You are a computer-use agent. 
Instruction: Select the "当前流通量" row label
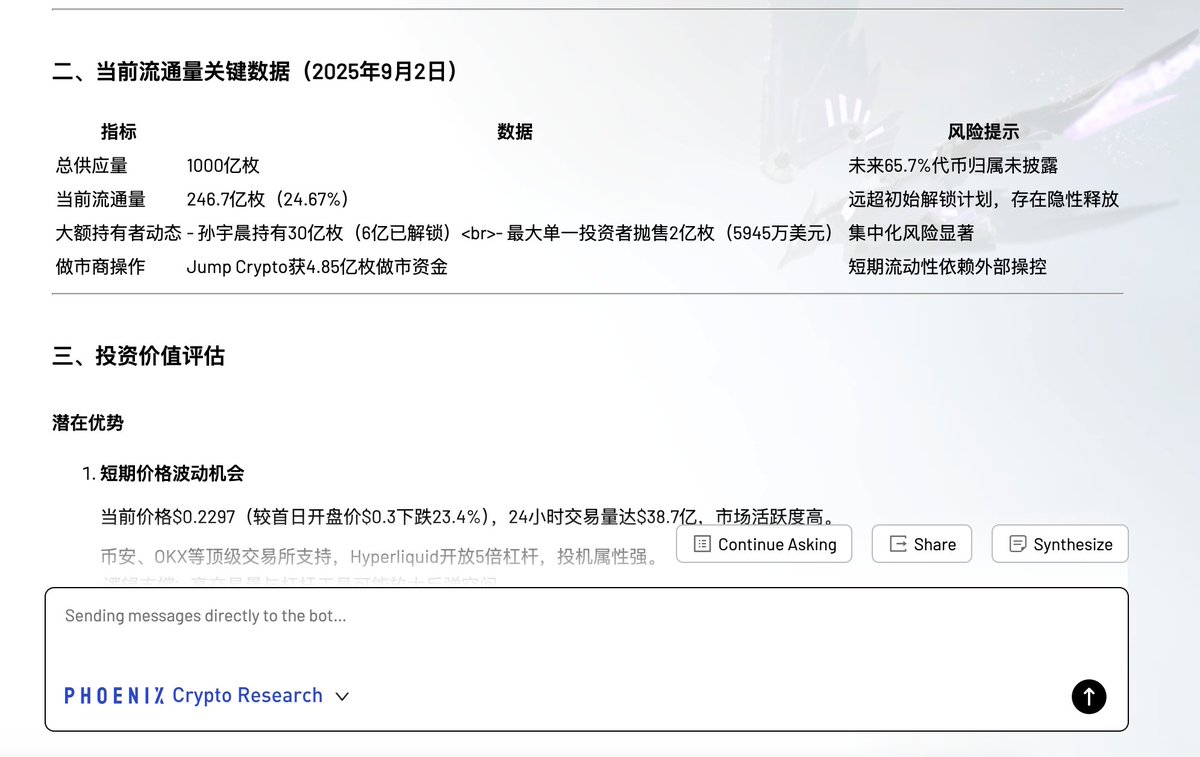pos(101,200)
